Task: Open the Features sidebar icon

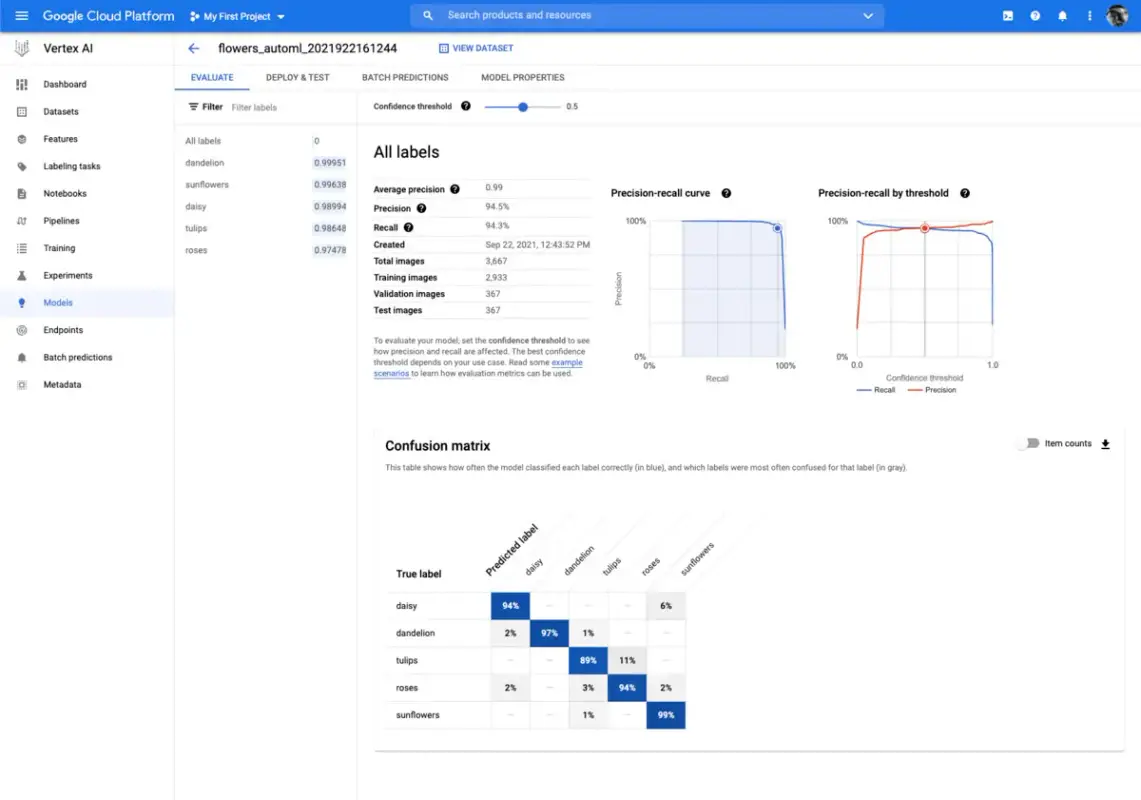Action: [22, 139]
